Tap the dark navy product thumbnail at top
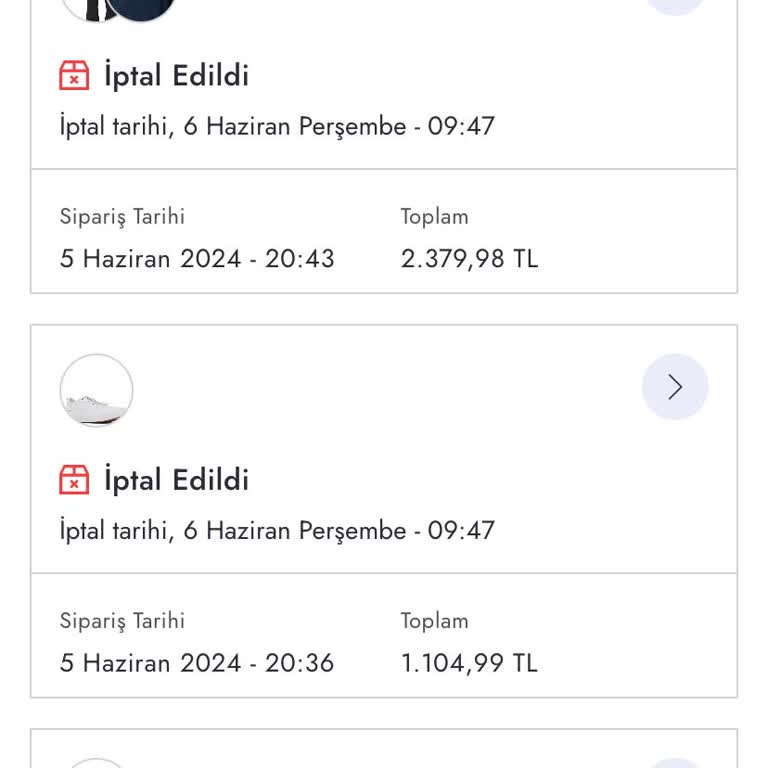This screenshot has height=768, width=768. [x=141, y=8]
